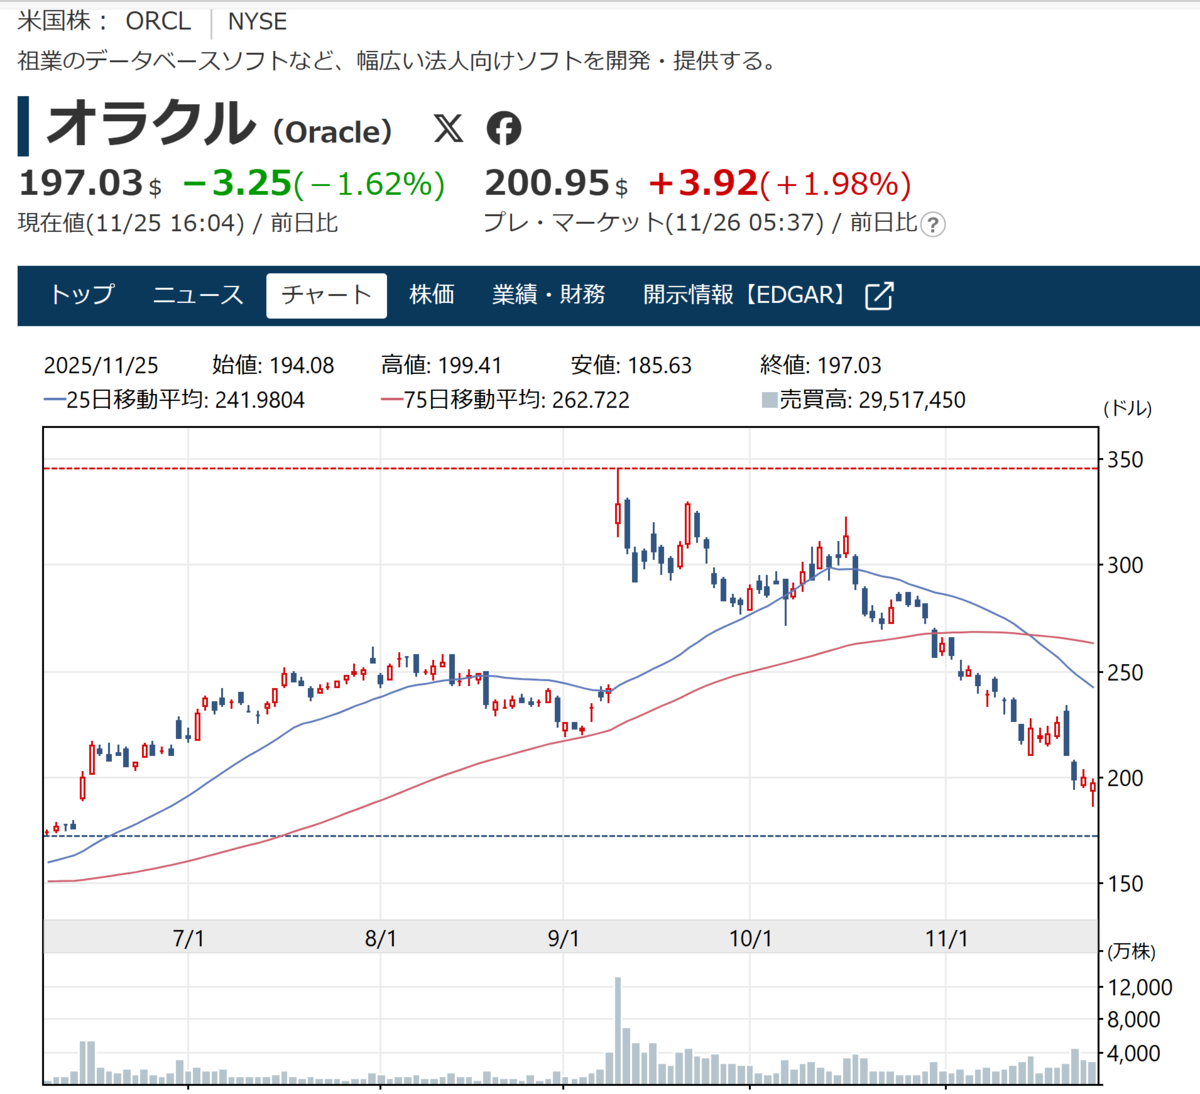The image size is (1200, 1094).
Task: Click the 75日移動平均 legend entry
Action: (x=505, y=400)
